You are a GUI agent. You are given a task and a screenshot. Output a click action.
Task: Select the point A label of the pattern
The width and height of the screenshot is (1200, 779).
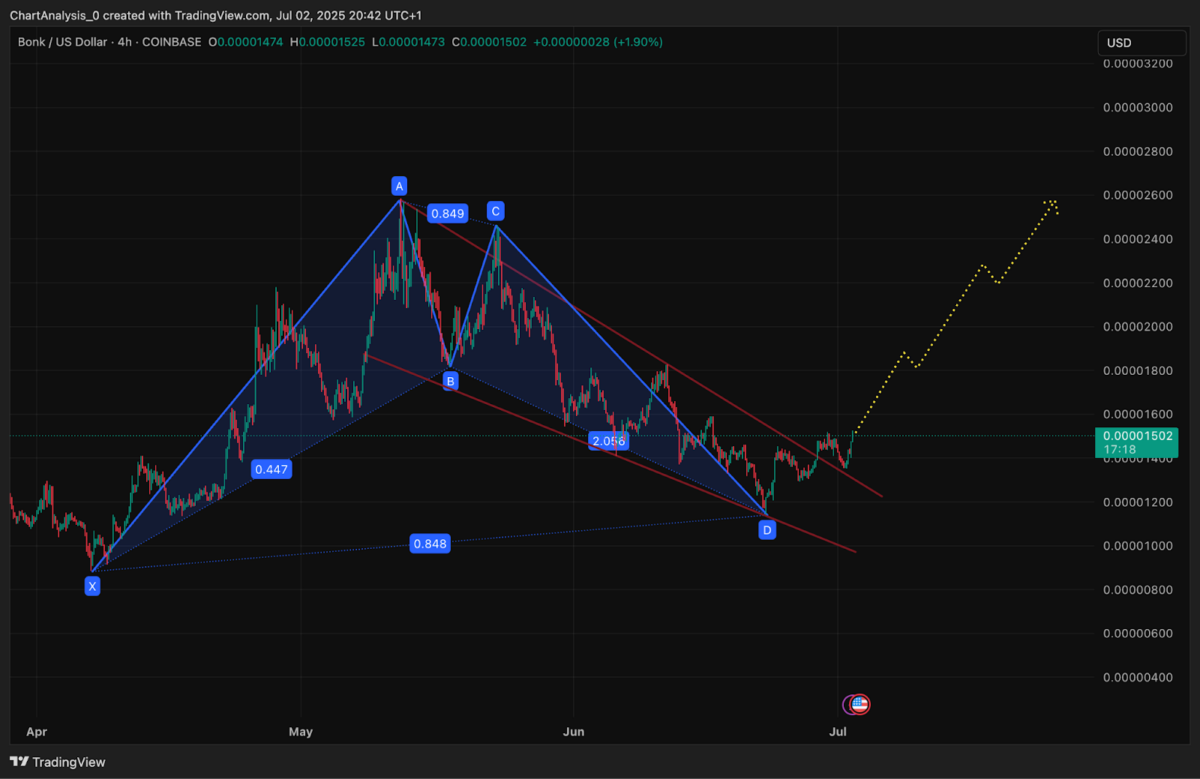(x=399, y=185)
